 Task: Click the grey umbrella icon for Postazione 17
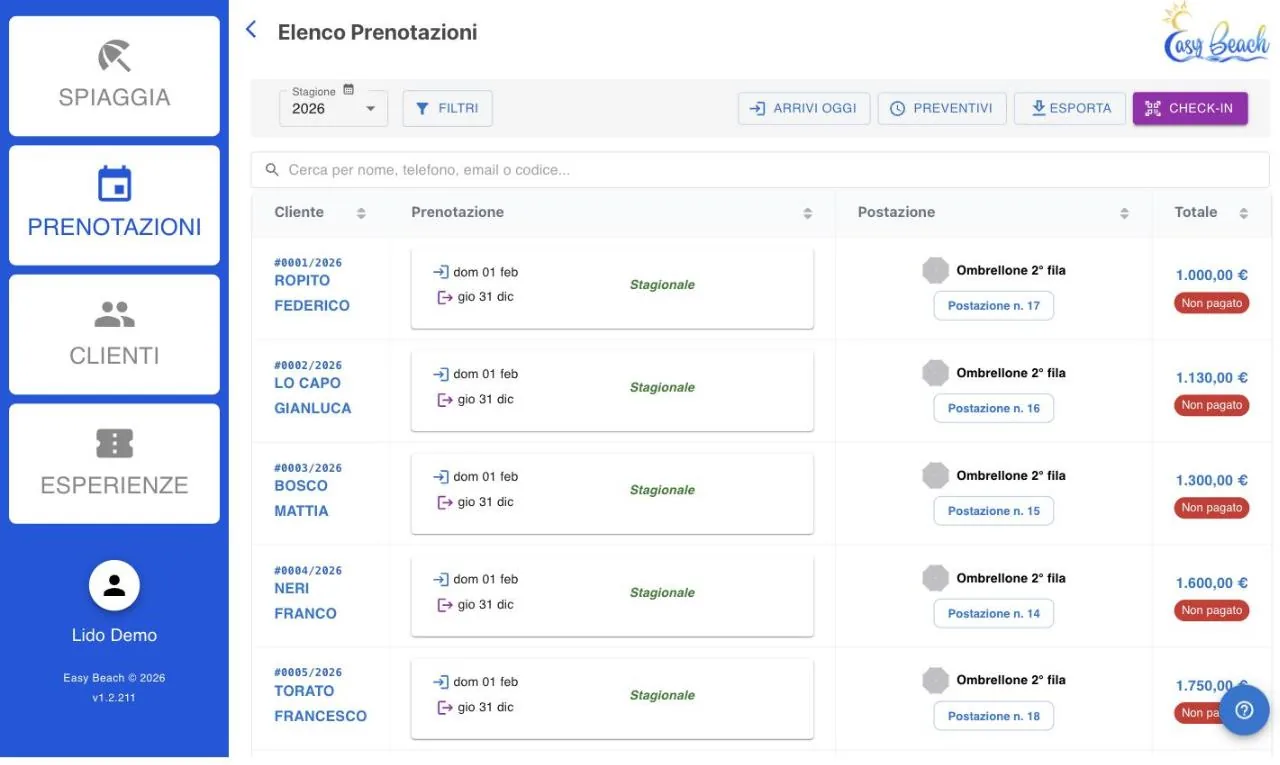935,270
